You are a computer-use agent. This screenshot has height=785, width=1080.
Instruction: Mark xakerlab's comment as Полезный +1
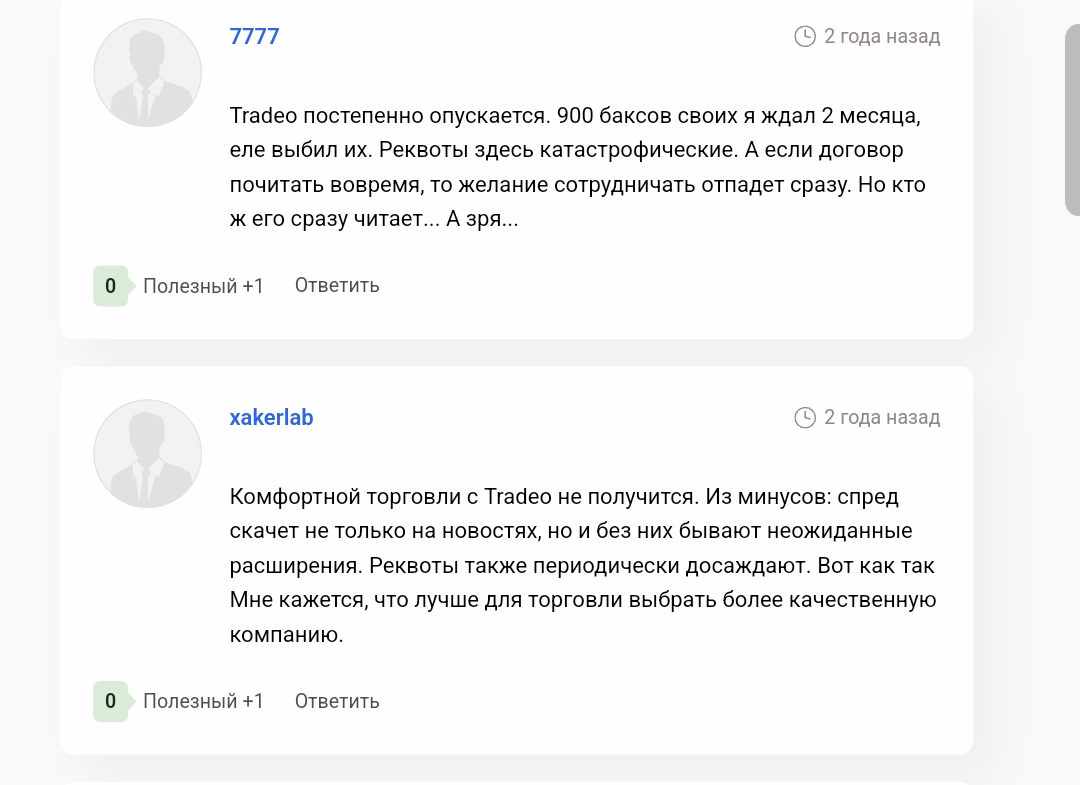tap(203, 702)
